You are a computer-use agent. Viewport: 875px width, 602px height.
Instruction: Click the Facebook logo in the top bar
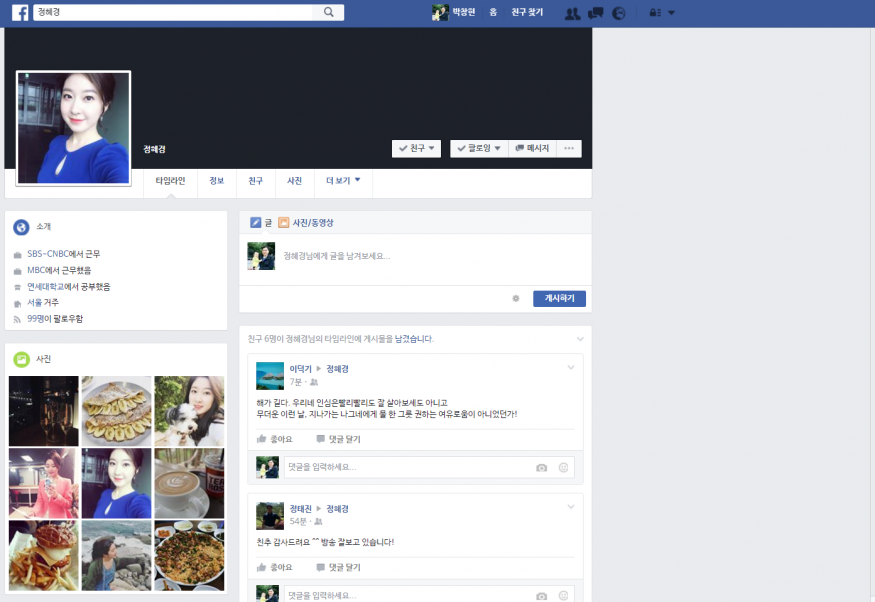pos(19,13)
